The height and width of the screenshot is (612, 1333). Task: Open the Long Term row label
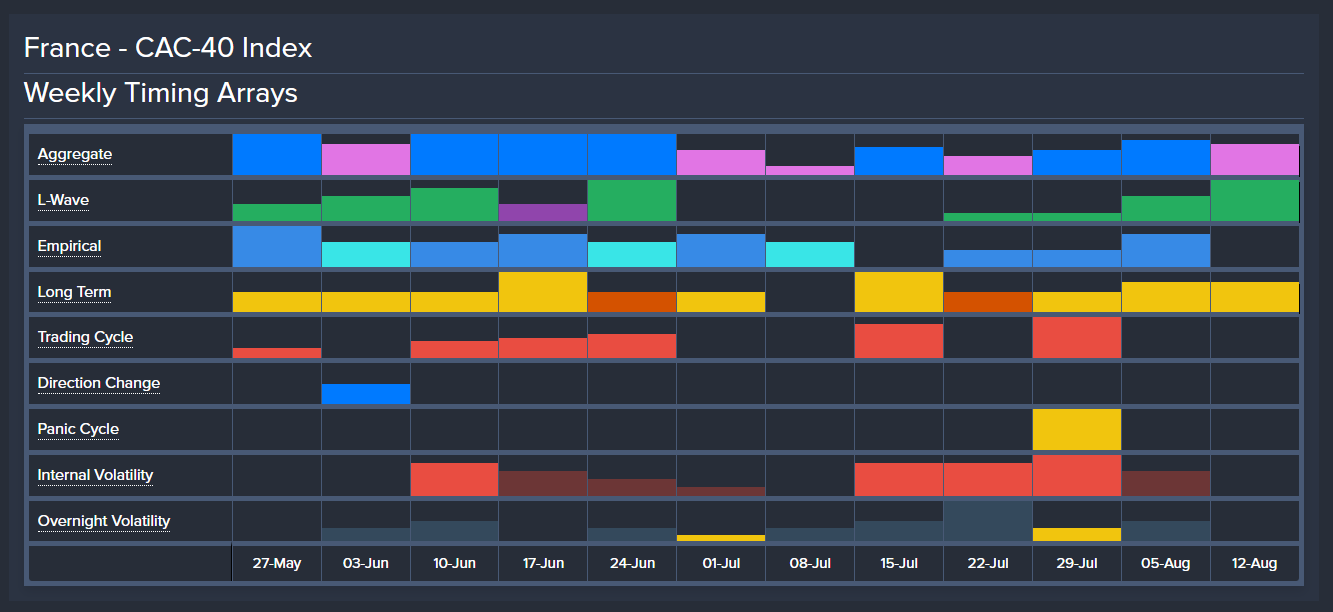tap(75, 292)
